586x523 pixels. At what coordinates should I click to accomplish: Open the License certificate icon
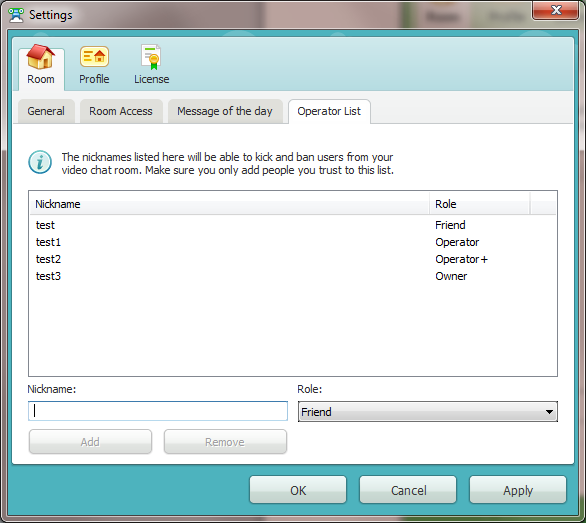(x=151, y=57)
